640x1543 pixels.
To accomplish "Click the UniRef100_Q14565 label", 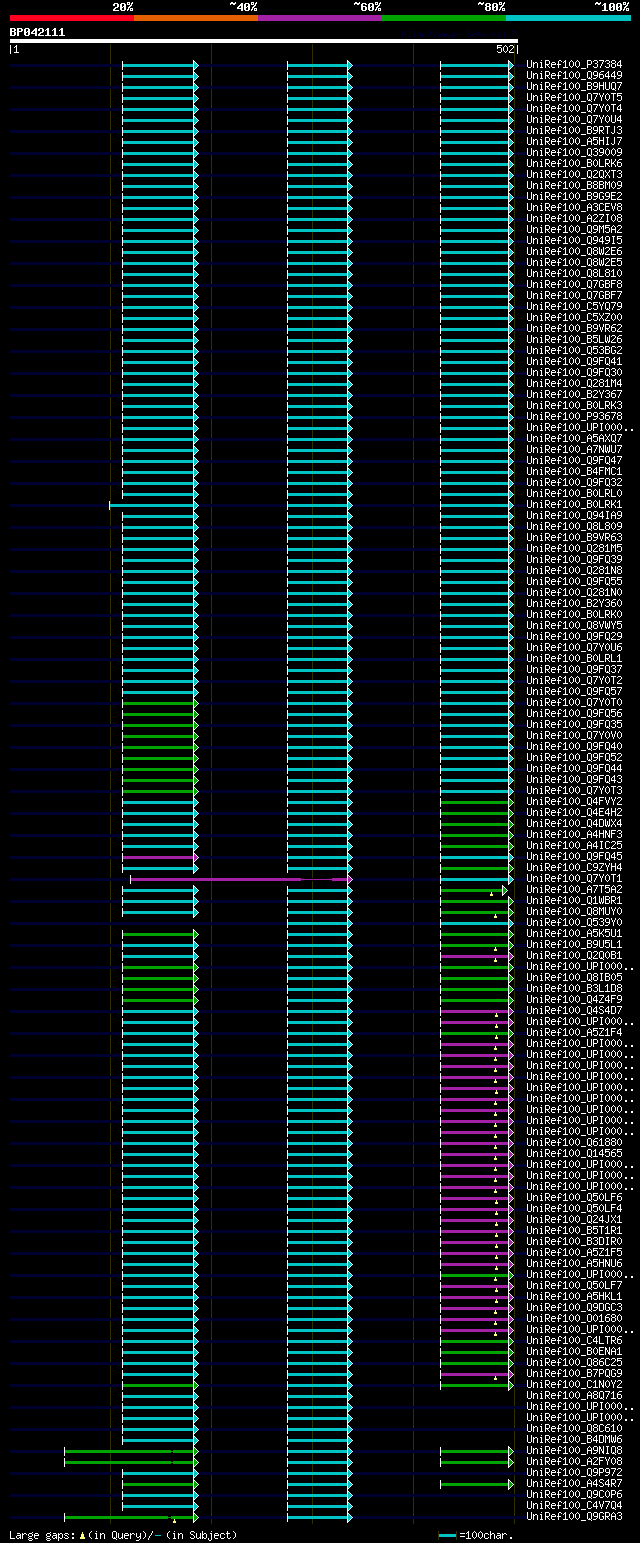I will pyautogui.click(x=574, y=1153).
